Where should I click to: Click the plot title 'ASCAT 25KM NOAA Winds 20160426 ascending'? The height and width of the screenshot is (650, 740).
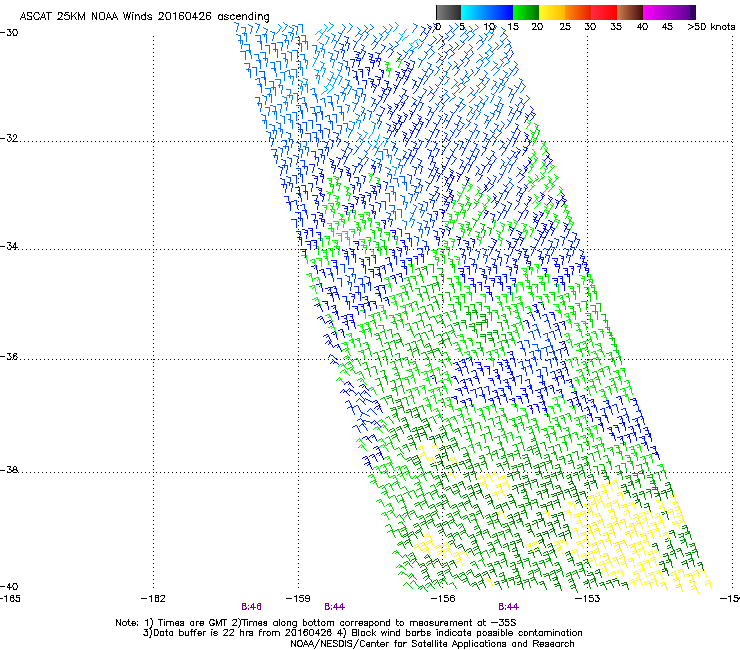(x=144, y=17)
